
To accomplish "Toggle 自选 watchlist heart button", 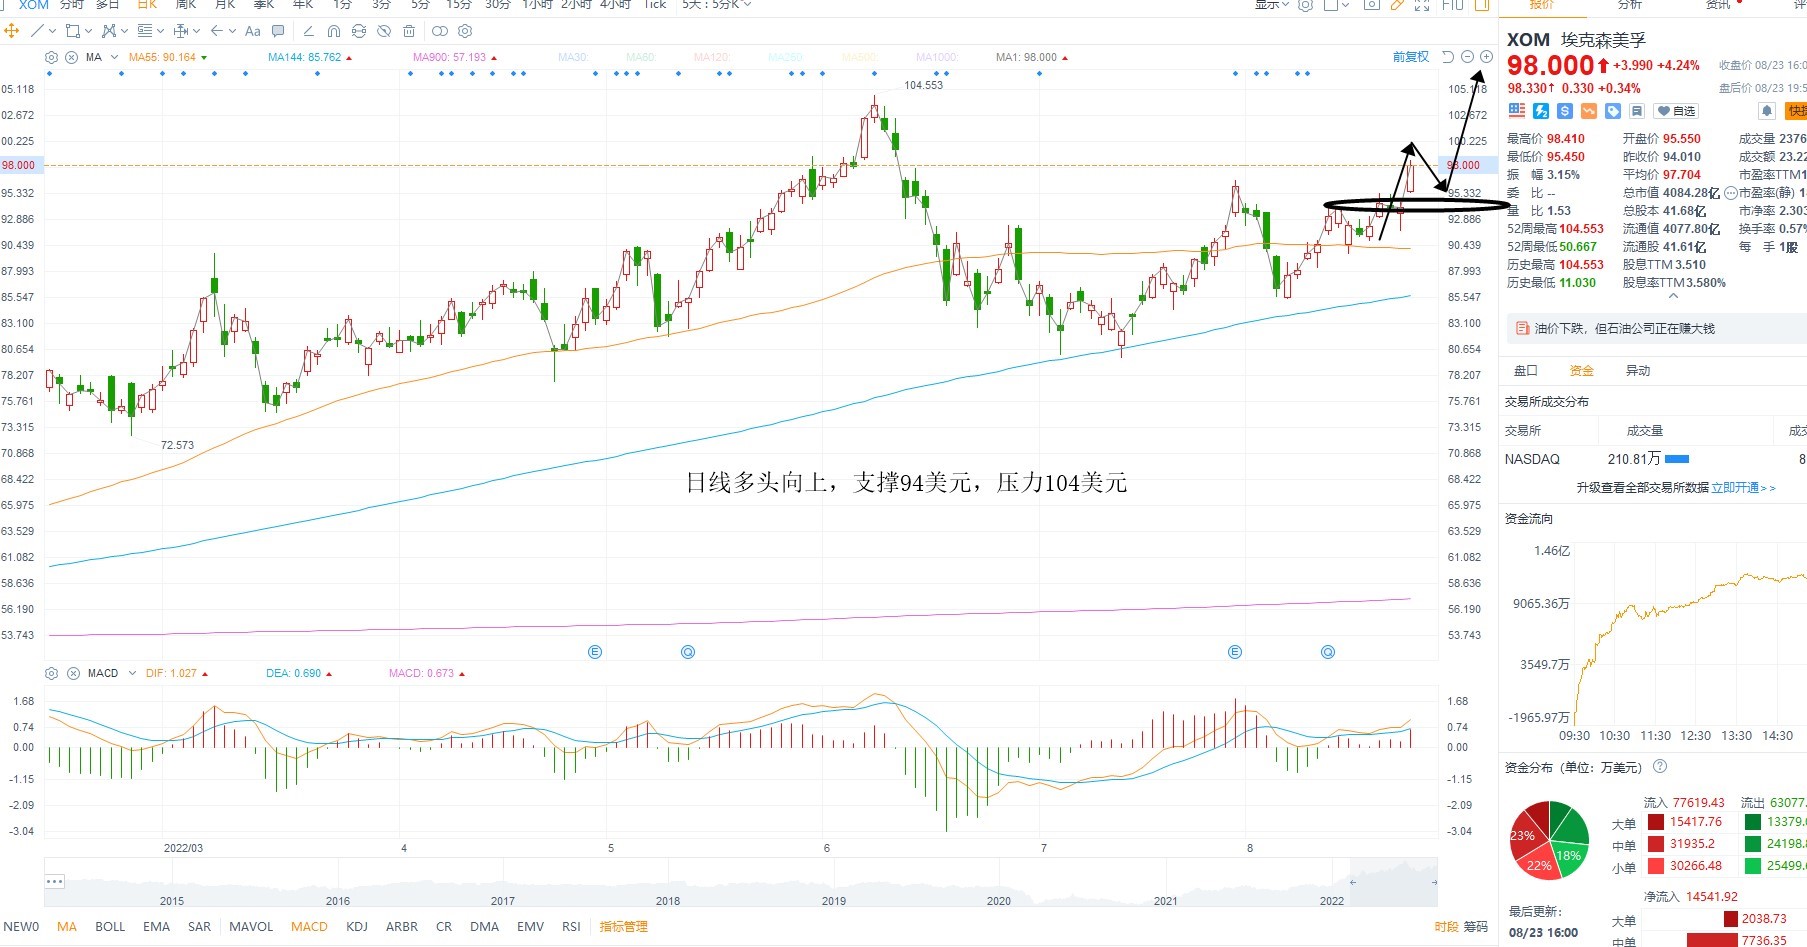I will 1676,111.
